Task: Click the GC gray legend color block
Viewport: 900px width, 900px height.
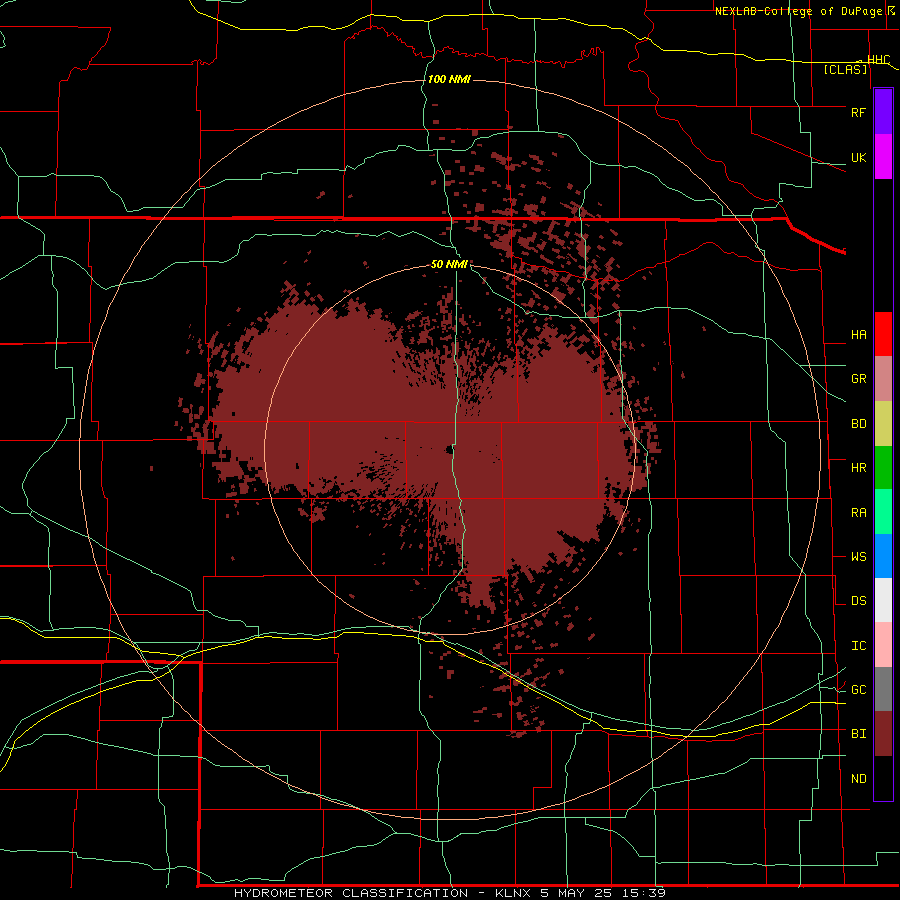Action: pyautogui.click(x=883, y=689)
